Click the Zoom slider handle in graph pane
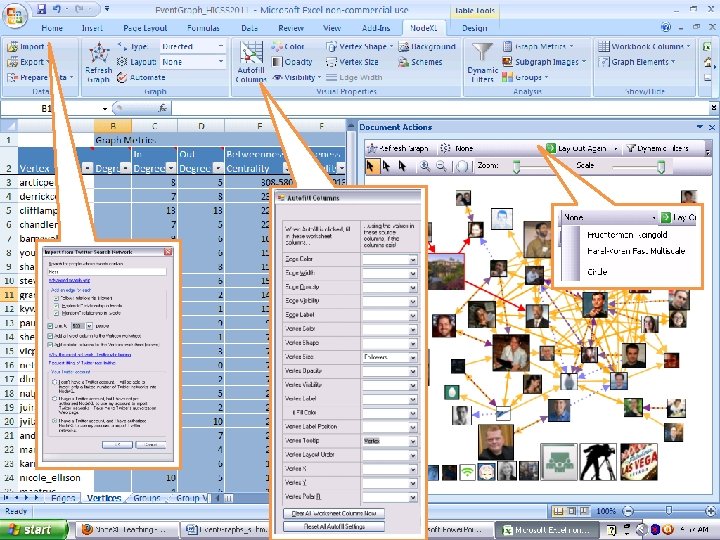Image resolution: width=720 pixels, height=540 pixels. (516, 166)
